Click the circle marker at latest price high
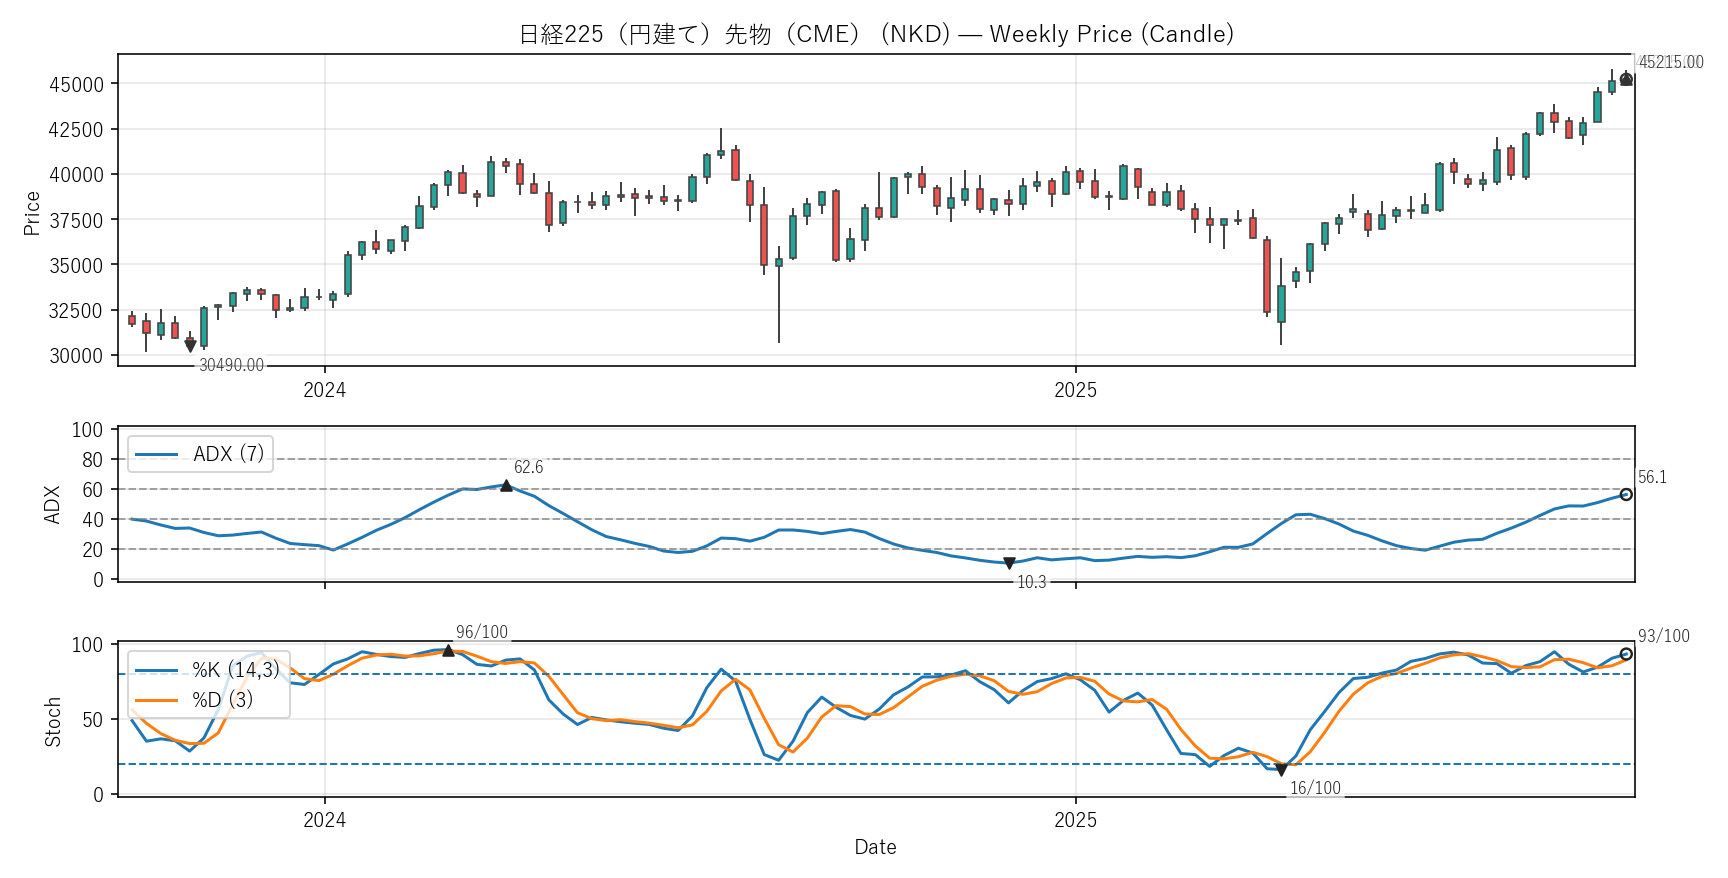Screen dimensions: 1728x878 click(x=1626, y=79)
